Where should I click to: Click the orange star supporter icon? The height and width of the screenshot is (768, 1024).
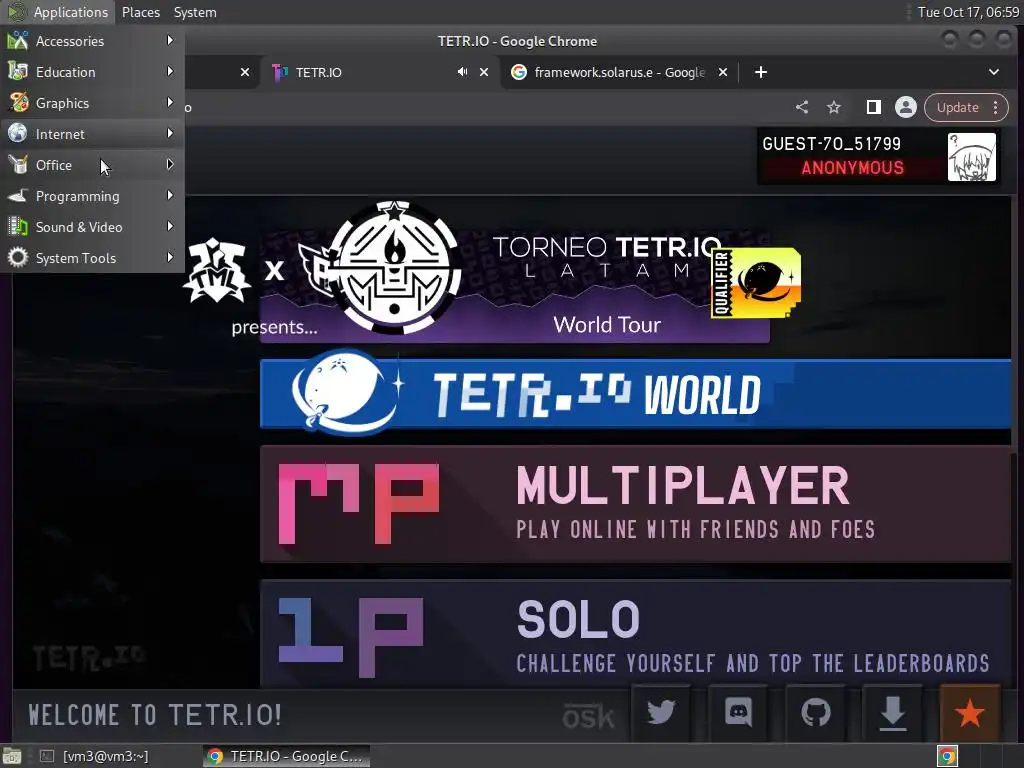click(970, 712)
